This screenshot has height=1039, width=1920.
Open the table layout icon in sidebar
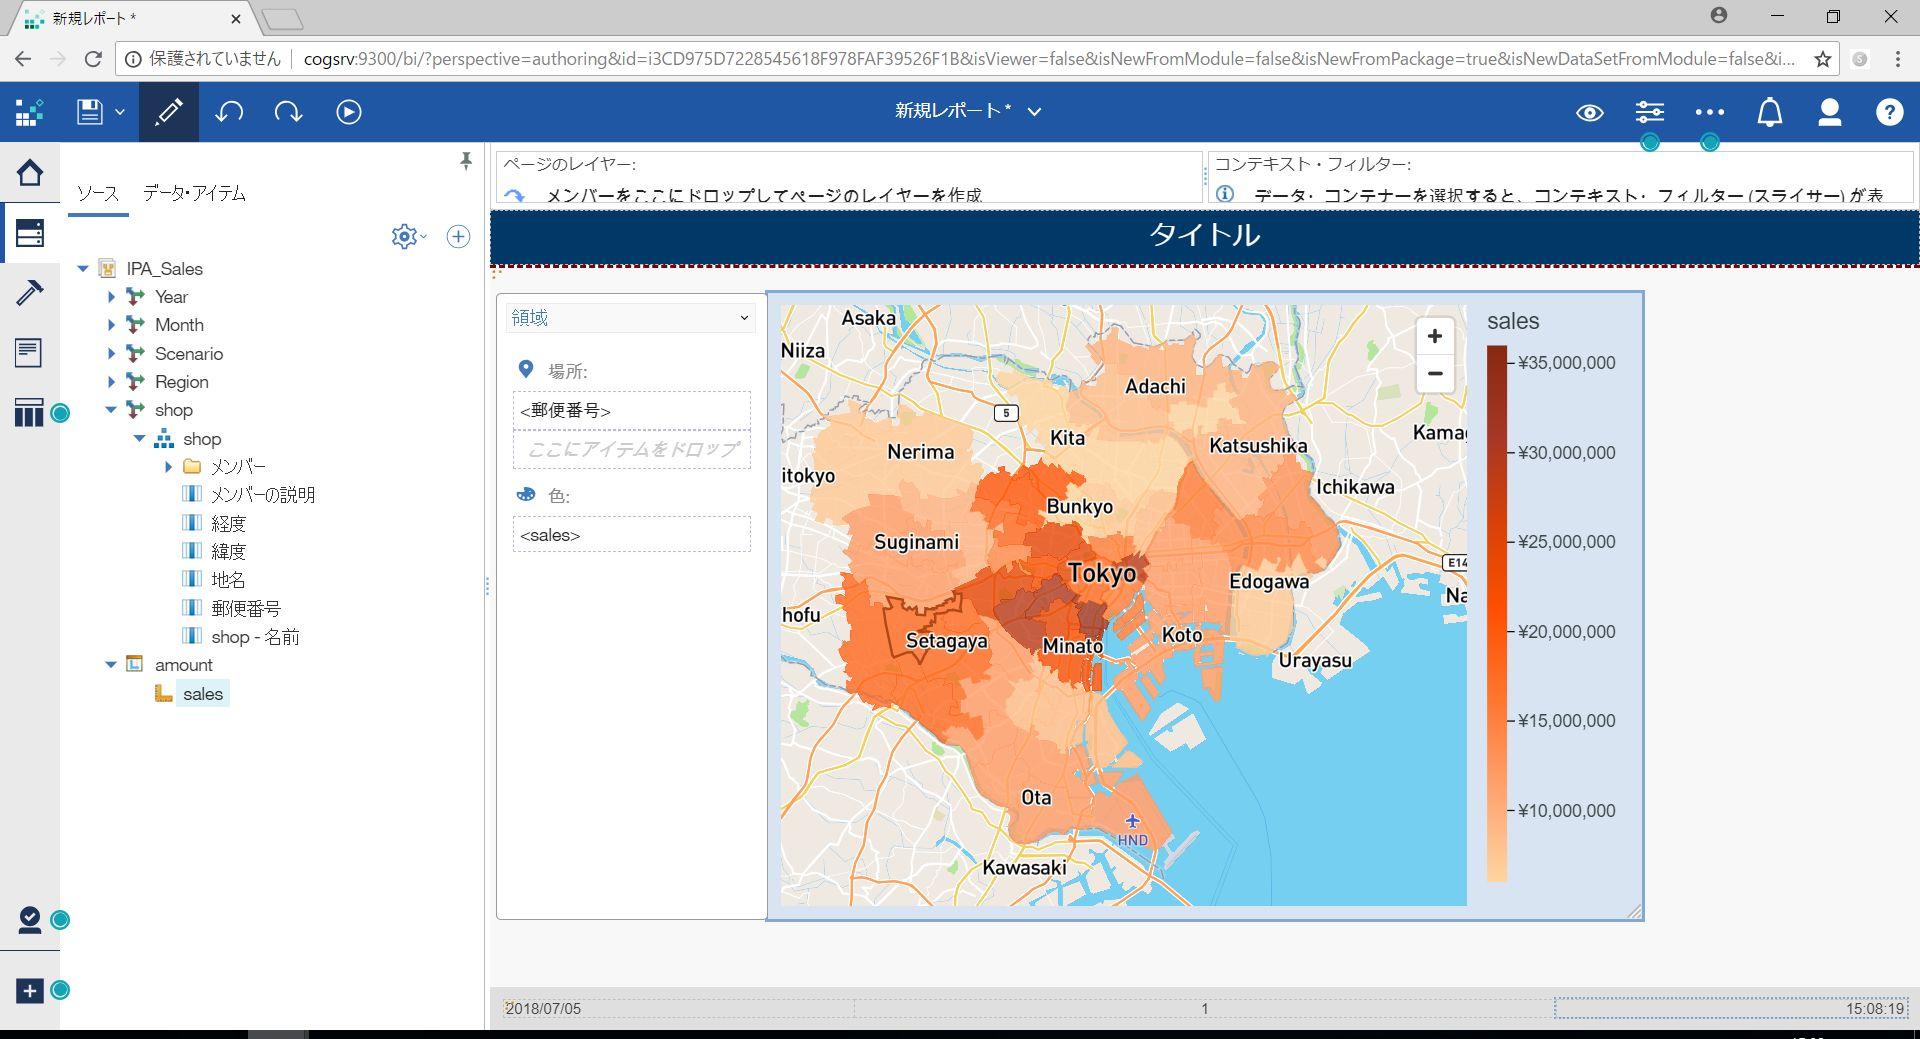pos(29,412)
